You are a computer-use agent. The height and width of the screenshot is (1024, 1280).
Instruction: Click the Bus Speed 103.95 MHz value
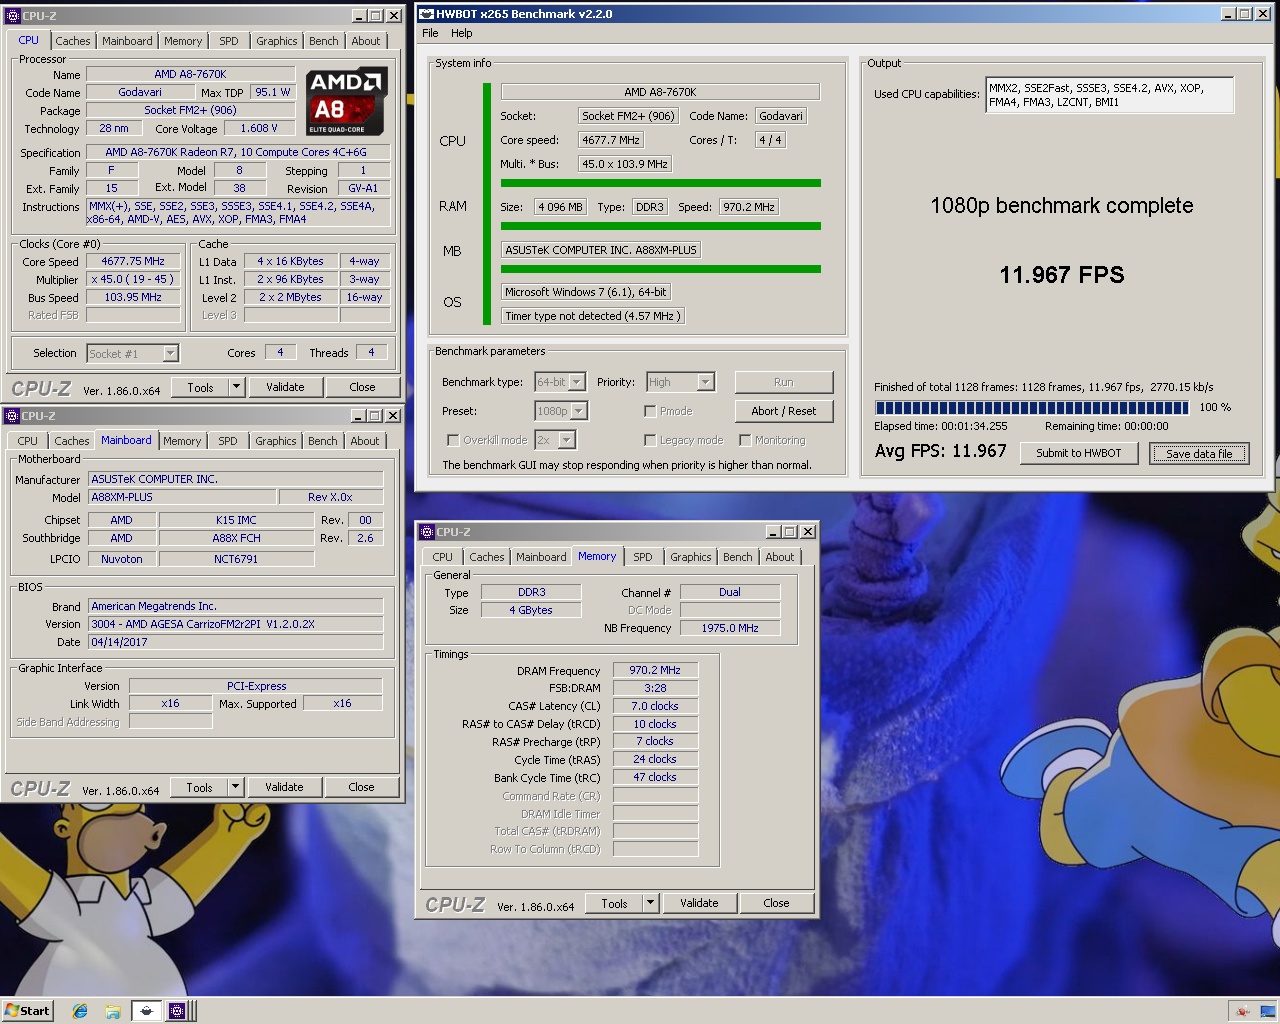(x=133, y=297)
